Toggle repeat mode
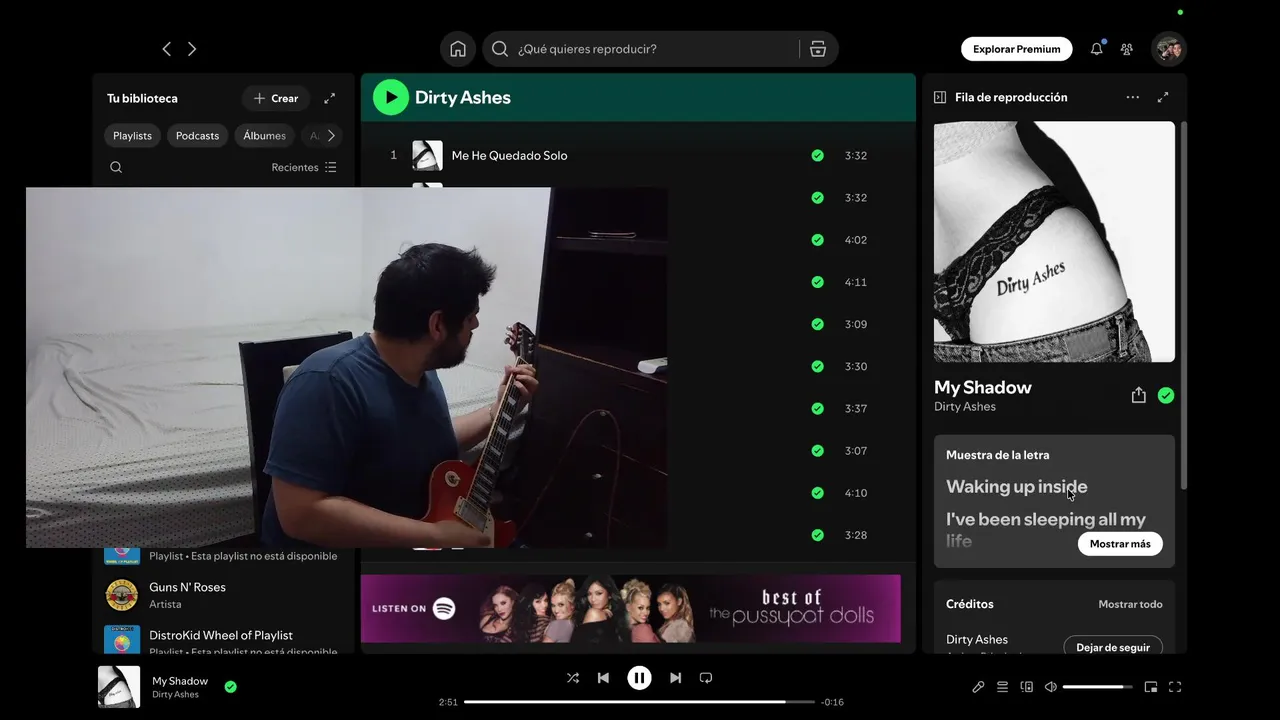 tap(706, 678)
